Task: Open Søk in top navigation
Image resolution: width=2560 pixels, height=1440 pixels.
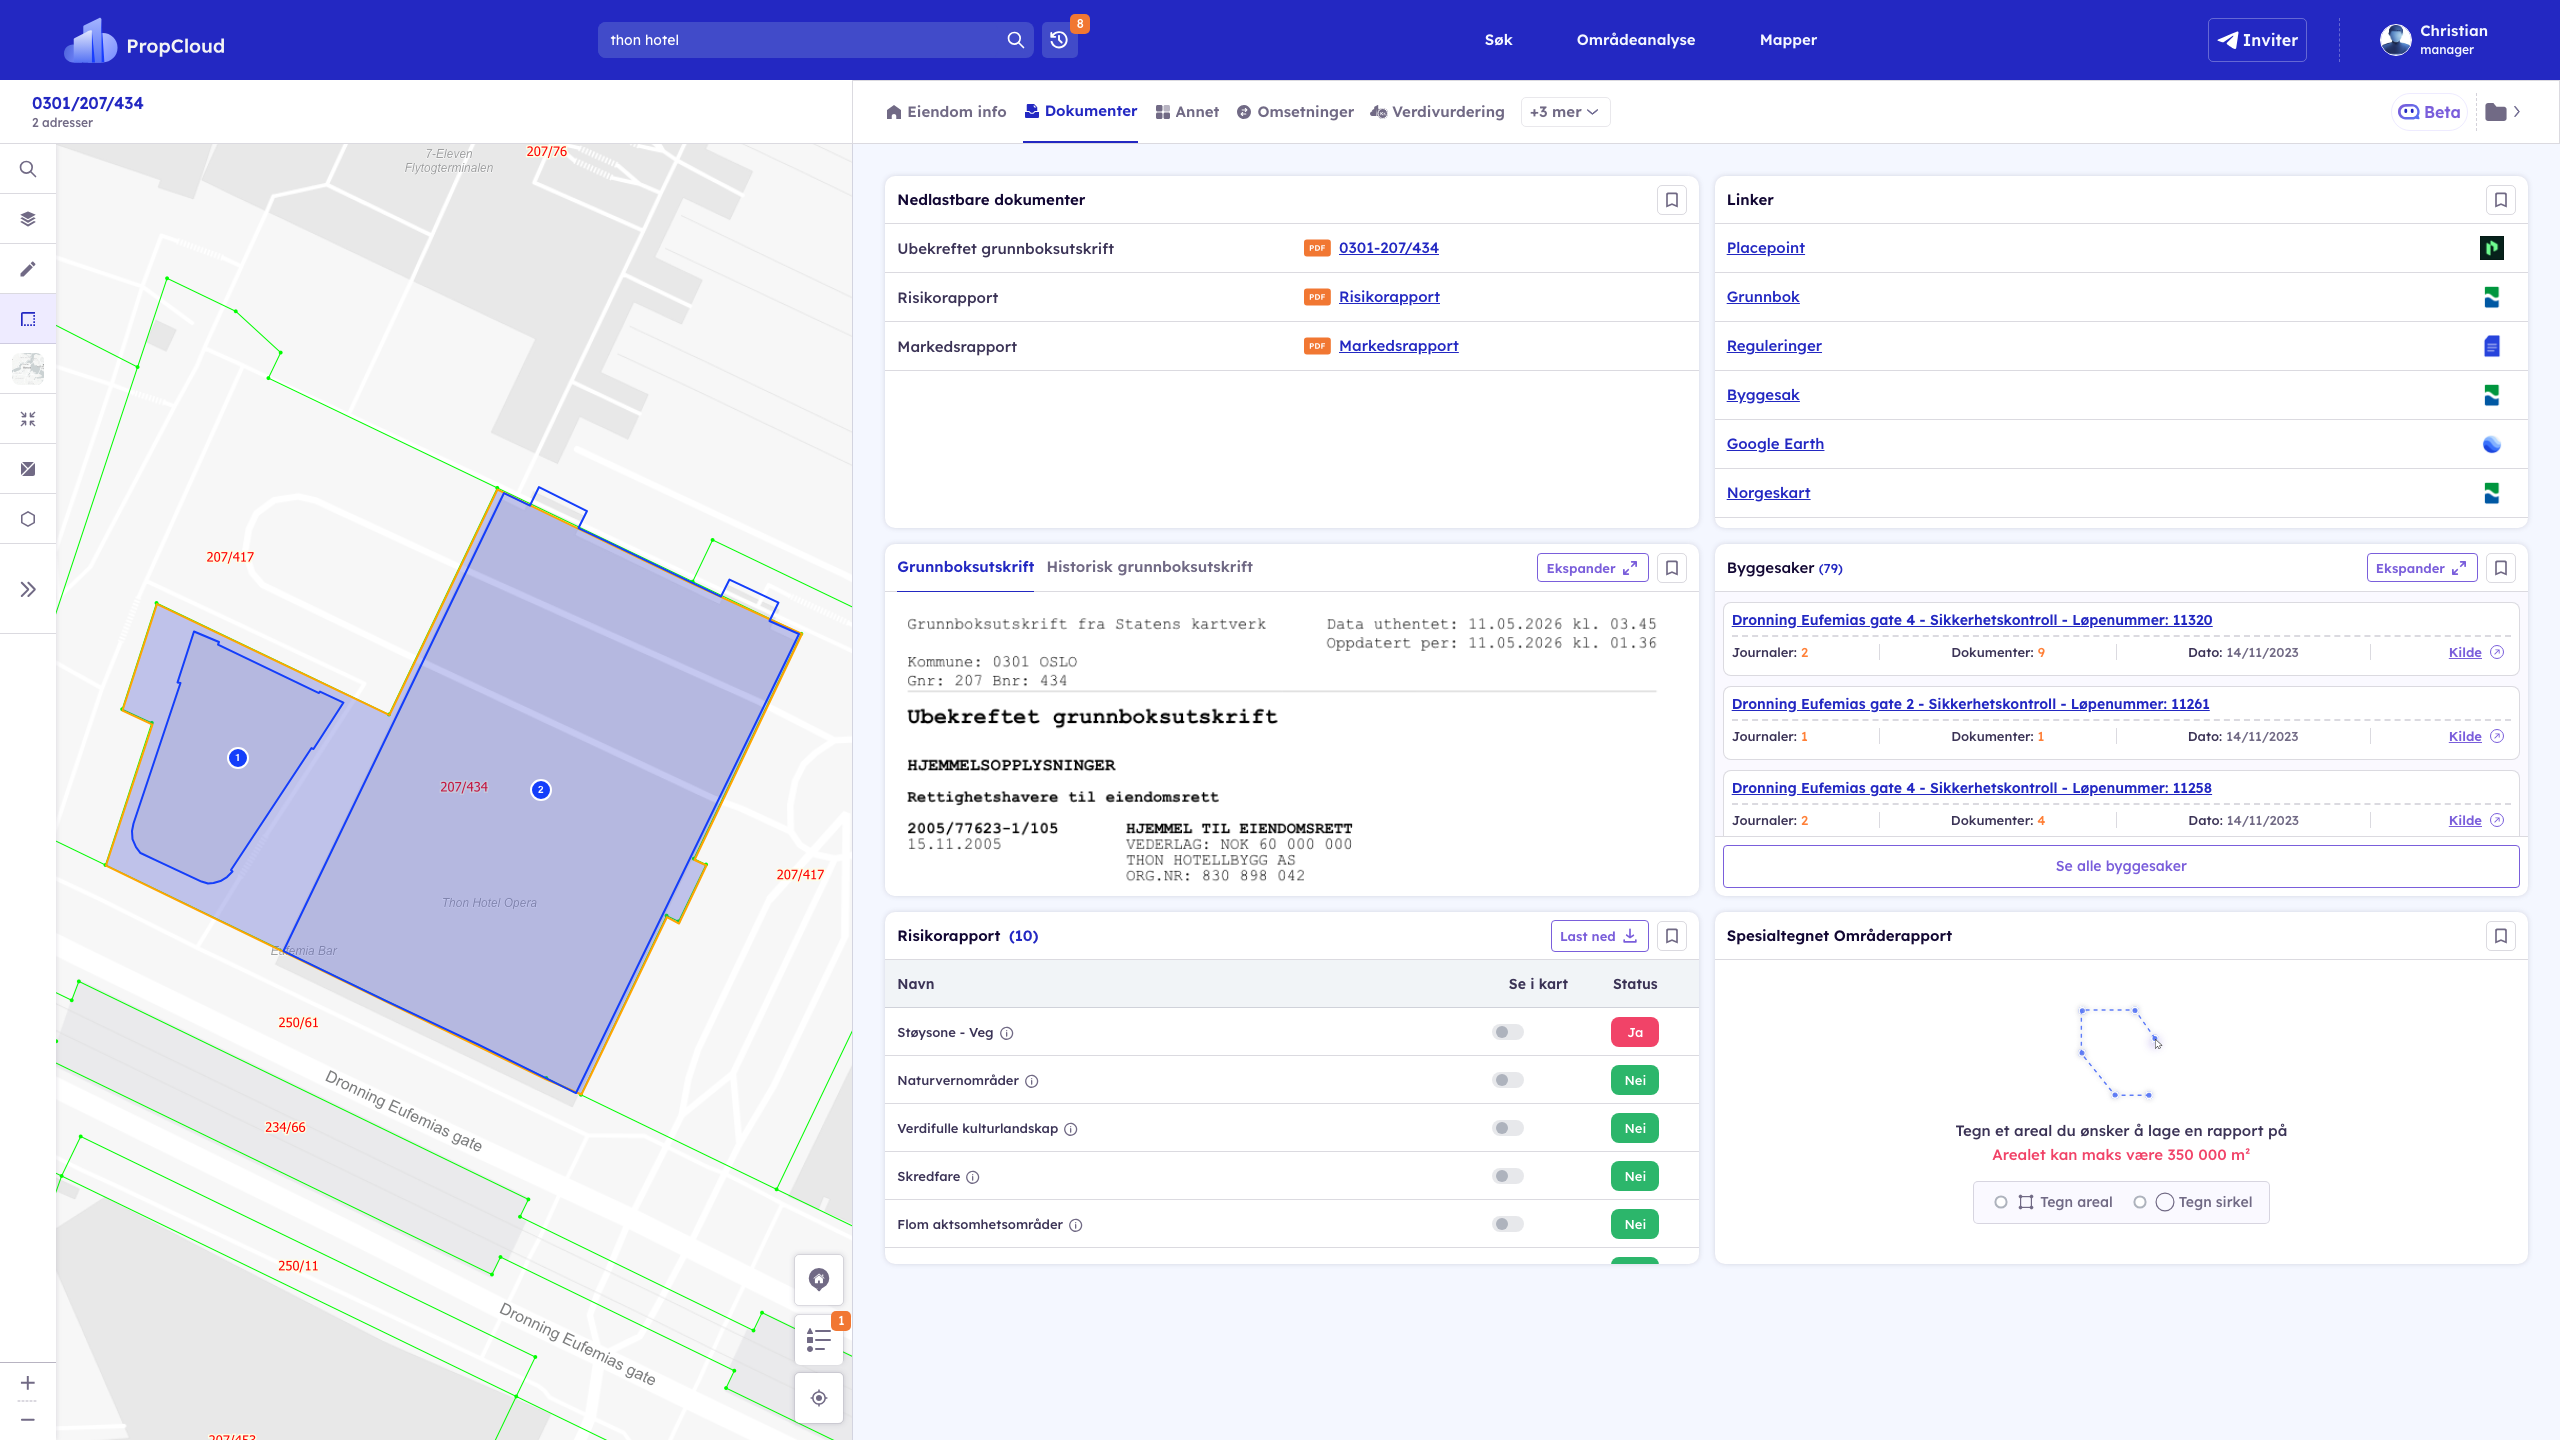Action: click(x=1498, y=40)
